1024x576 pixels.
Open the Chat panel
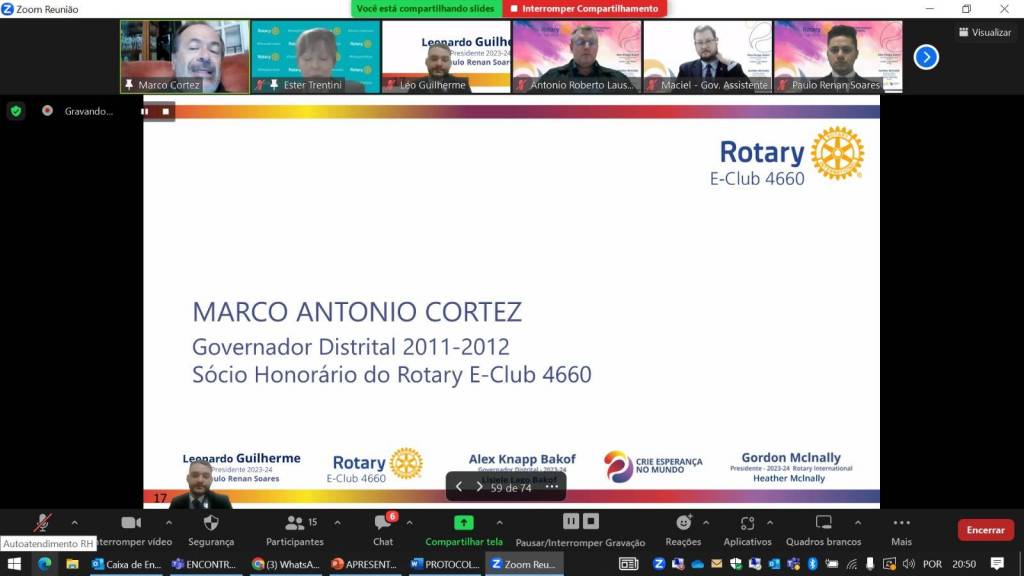point(383,523)
